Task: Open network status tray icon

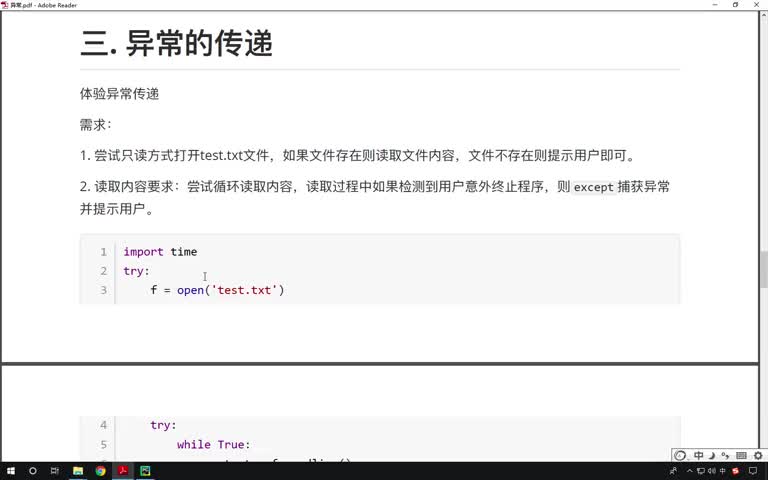Action: coord(701,471)
